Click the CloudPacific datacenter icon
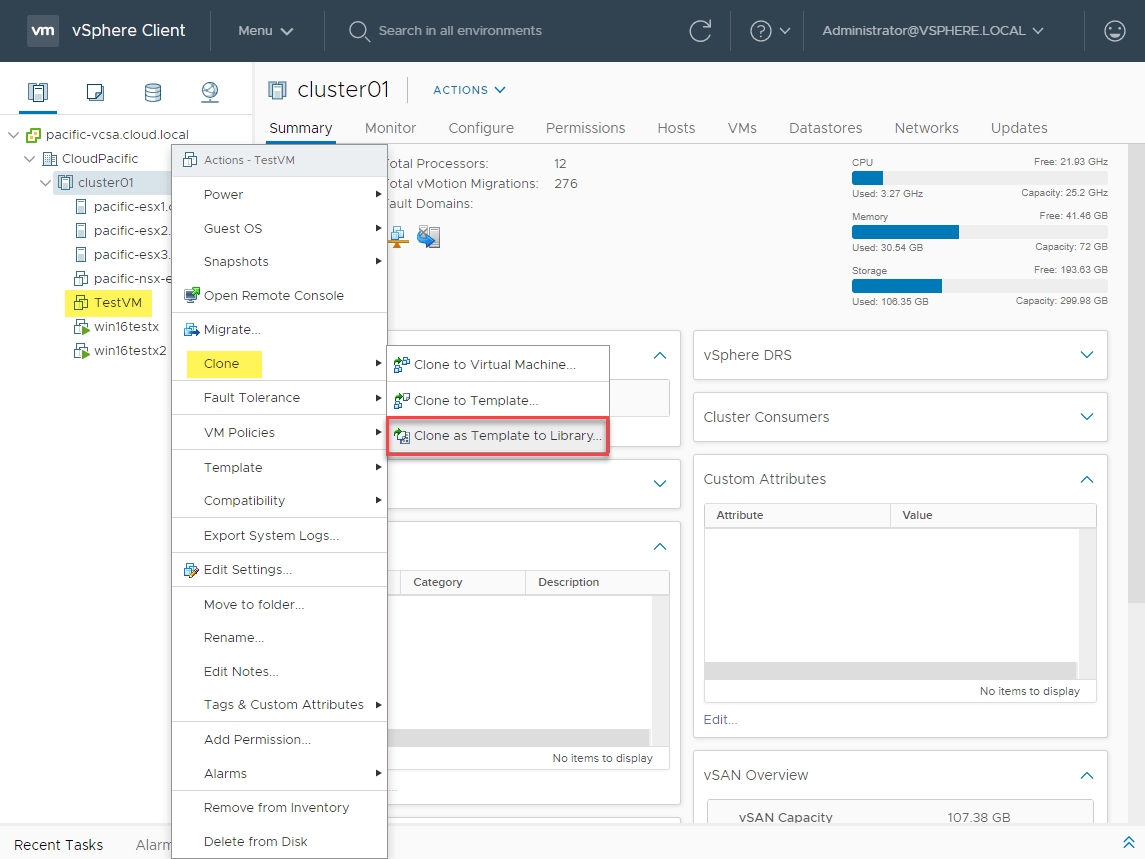 50,159
